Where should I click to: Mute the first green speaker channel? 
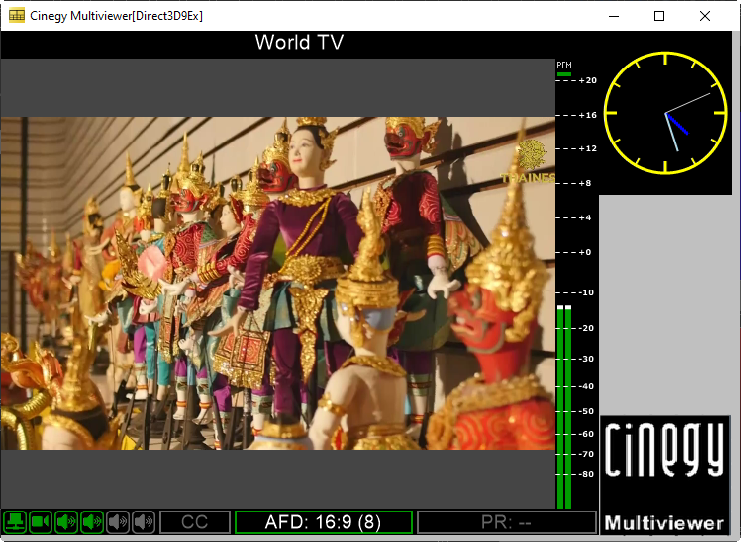coord(67,521)
